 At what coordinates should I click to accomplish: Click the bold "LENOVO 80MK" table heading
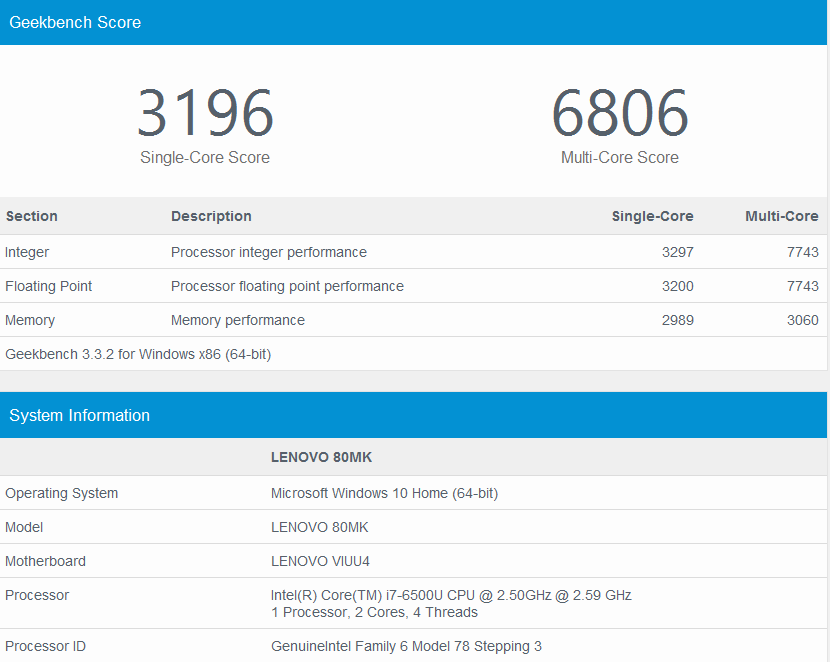click(x=321, y=457)
